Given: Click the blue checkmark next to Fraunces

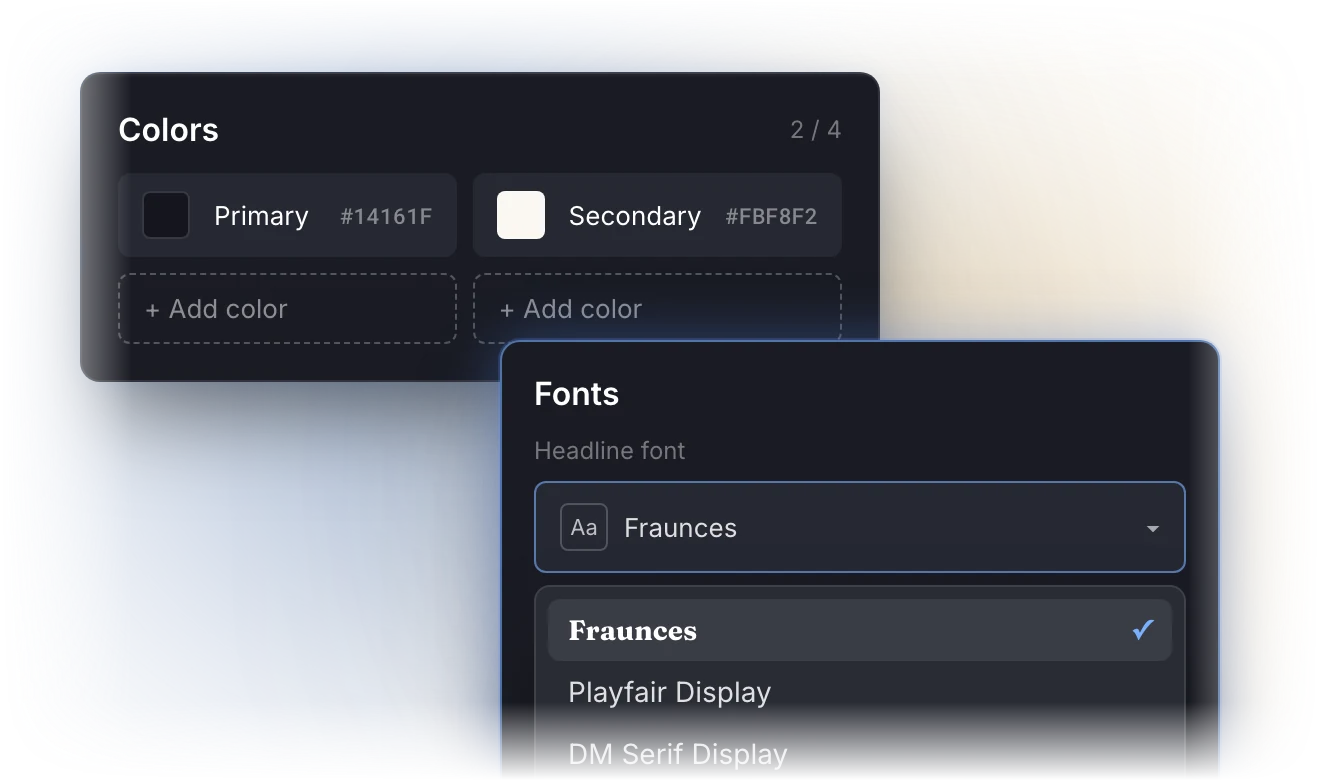Looking at the screenshot, I should 1143,630.
